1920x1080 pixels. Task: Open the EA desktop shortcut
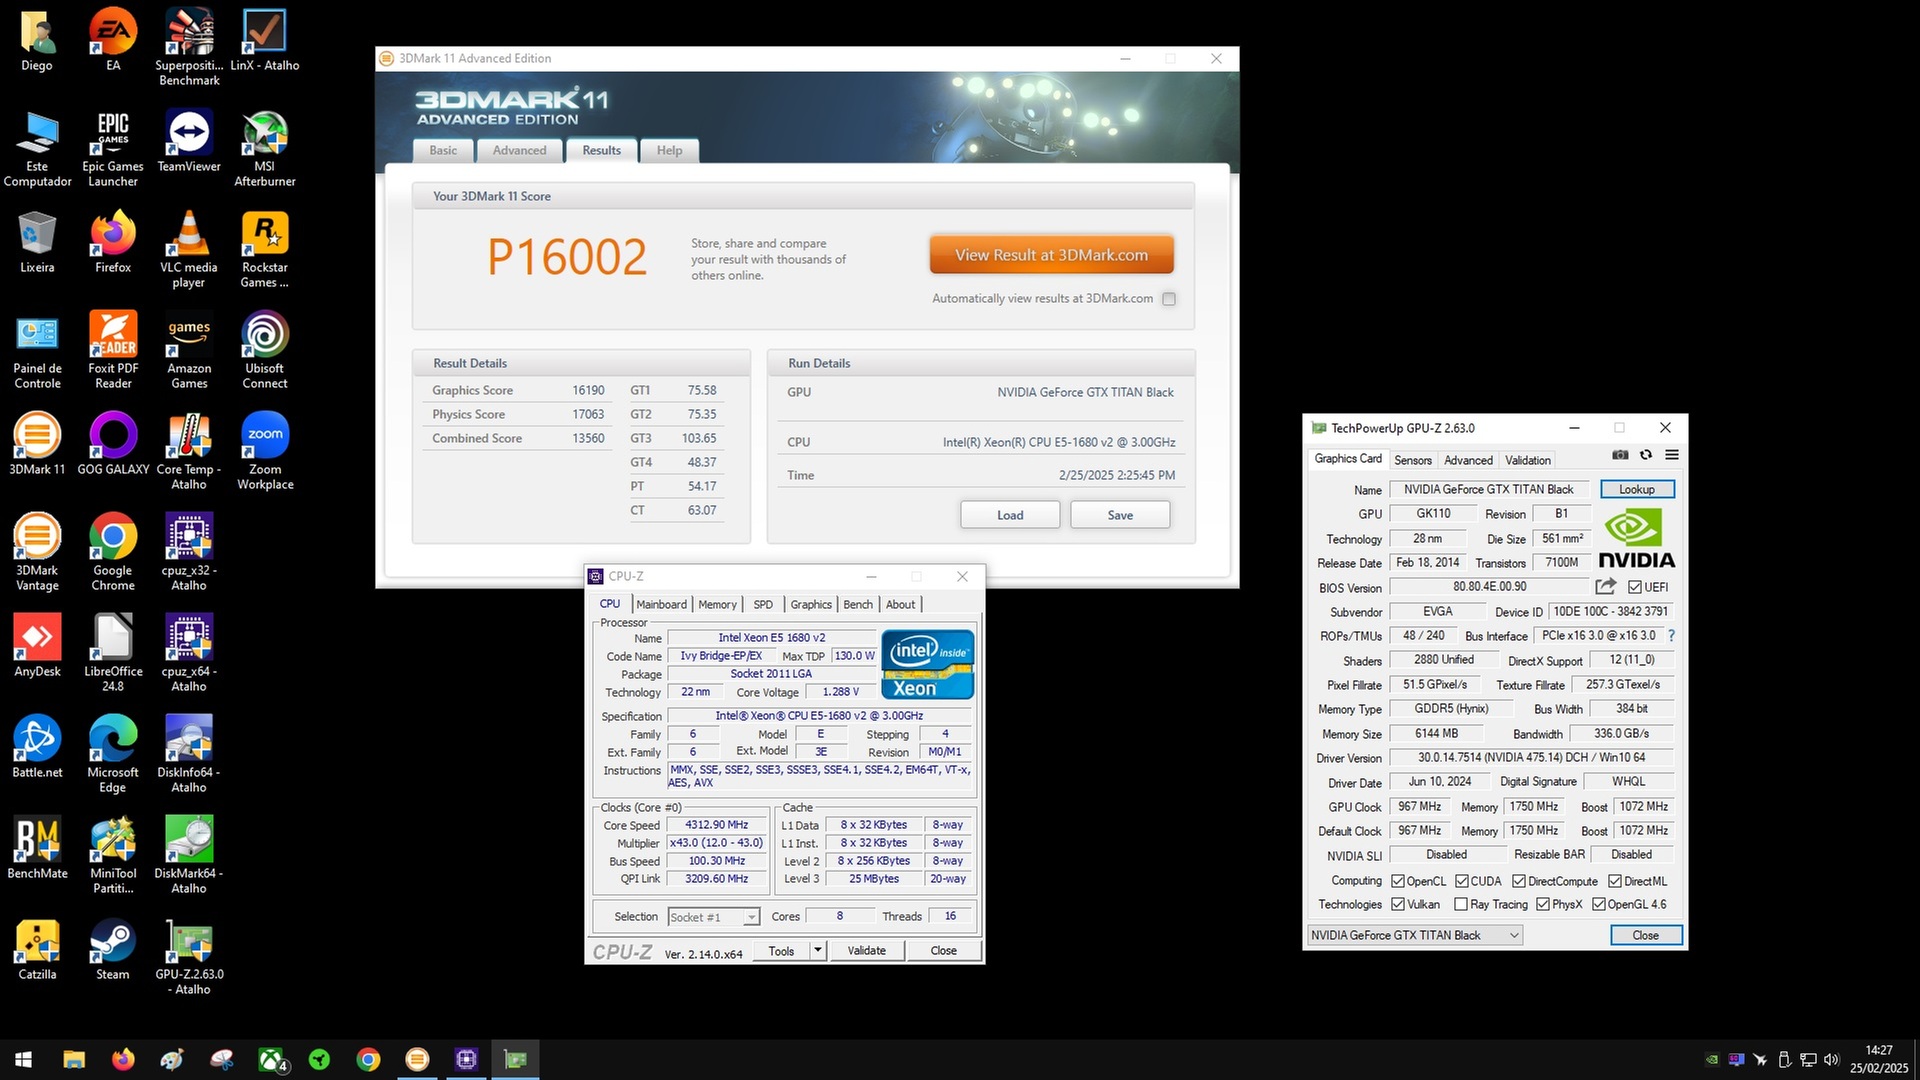[113, 40]
